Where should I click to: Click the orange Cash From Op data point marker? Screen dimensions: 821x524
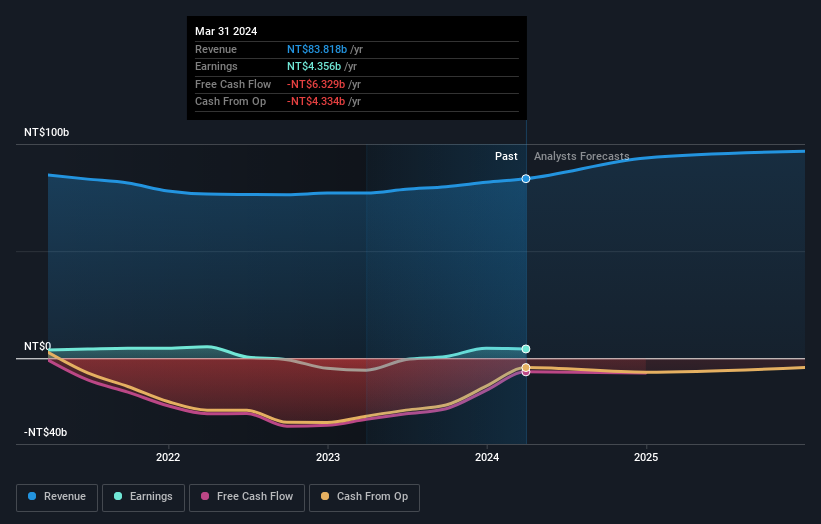coord(526,367)
